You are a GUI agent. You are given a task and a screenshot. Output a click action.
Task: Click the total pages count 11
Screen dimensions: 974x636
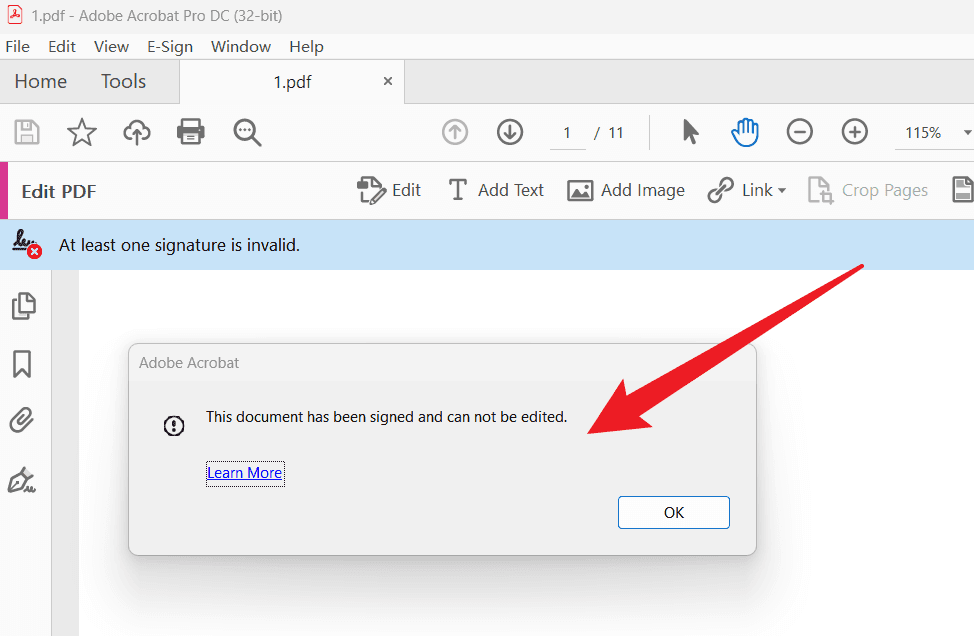click(616, 133)
